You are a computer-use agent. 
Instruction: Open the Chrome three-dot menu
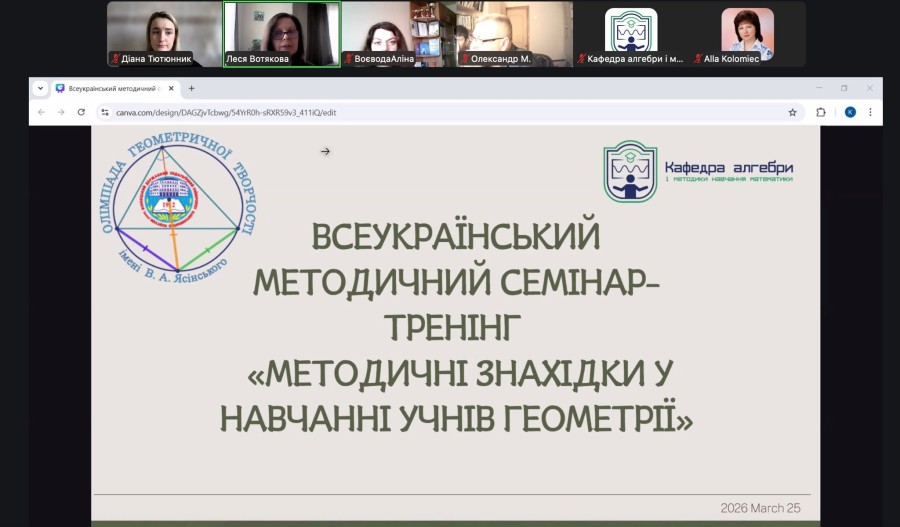pyautogui.click(x=870, y=113)
